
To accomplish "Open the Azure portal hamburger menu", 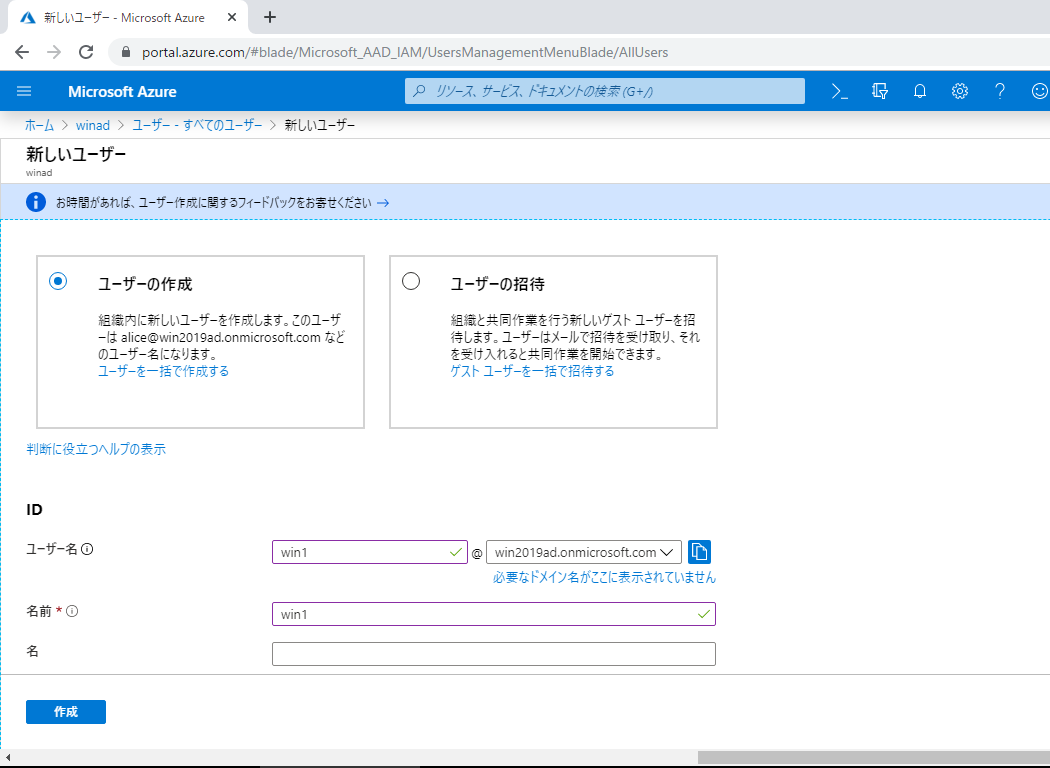I will click(x=24, y=91).
